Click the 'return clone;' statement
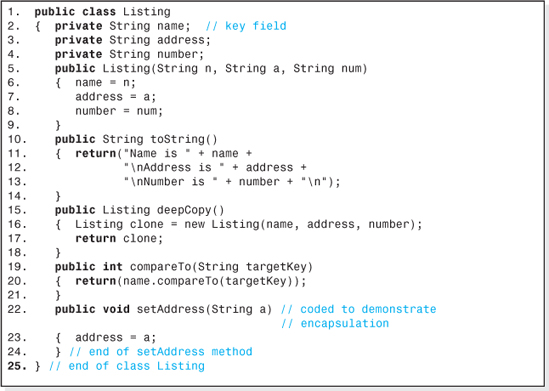549x391 pixels. (x=119, y=238)
